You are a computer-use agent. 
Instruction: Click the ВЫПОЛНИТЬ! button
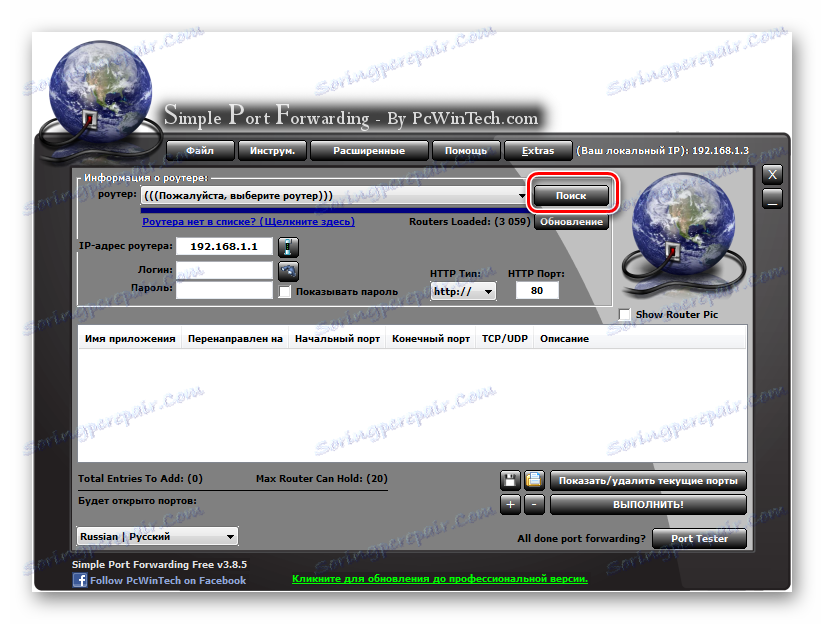coord(648,505)
